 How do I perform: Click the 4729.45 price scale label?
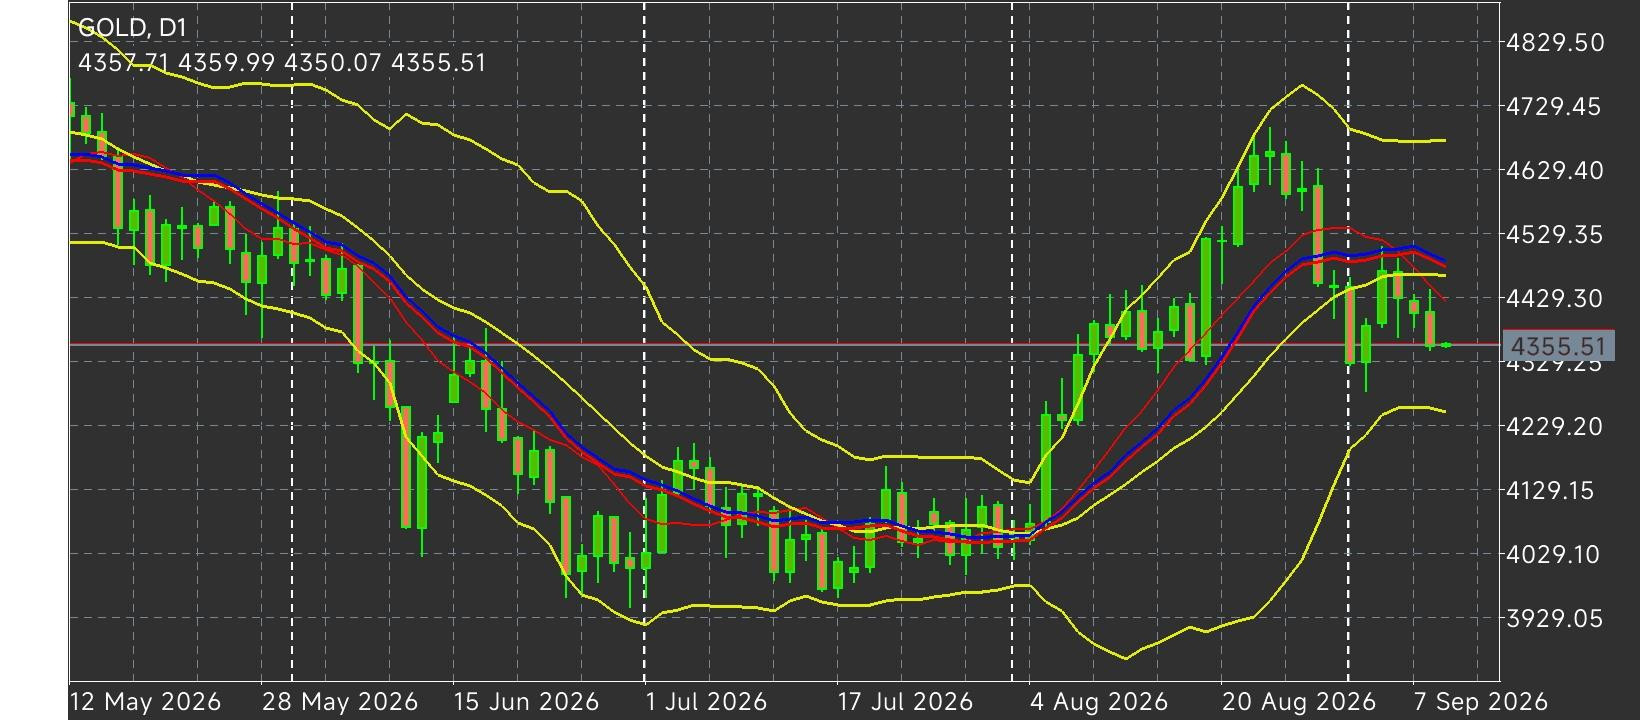pyautogui.click(x=1554, y=106)
